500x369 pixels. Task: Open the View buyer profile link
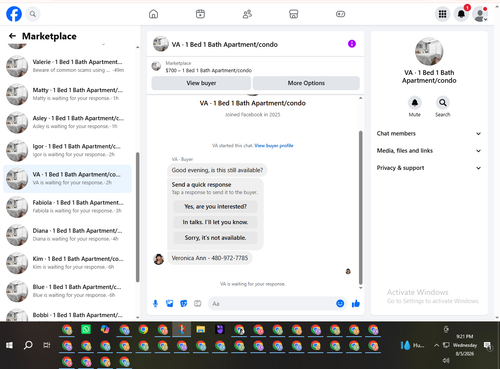click(274, 146)
